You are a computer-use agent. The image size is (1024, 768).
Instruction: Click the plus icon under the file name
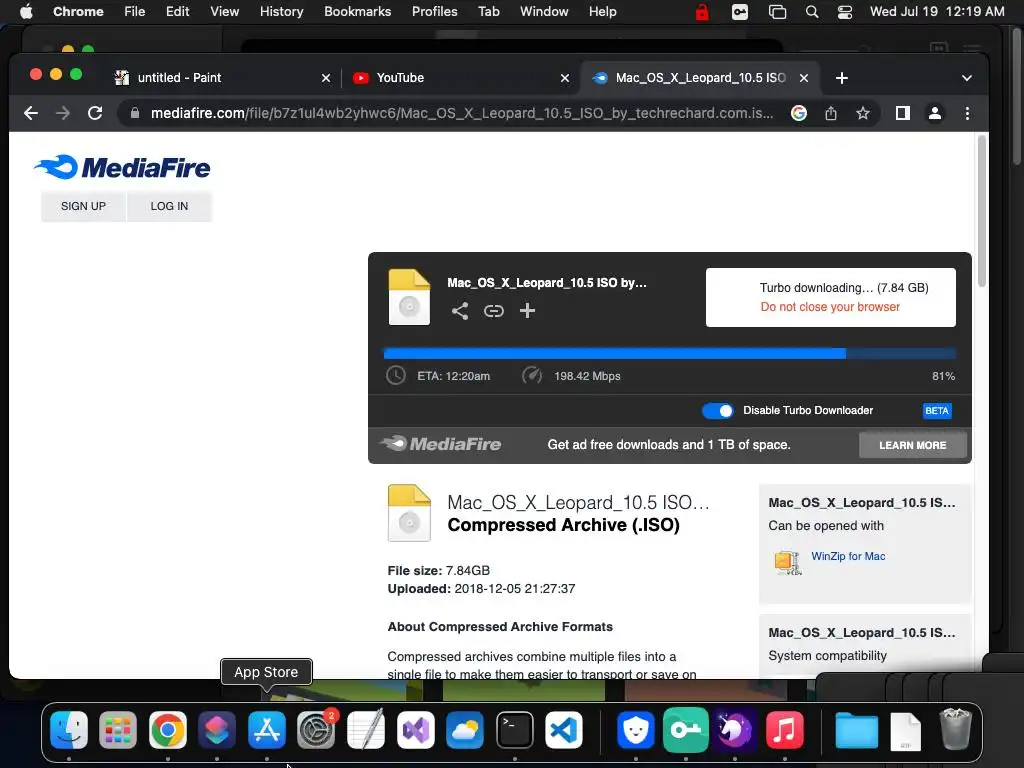point(527,310)
